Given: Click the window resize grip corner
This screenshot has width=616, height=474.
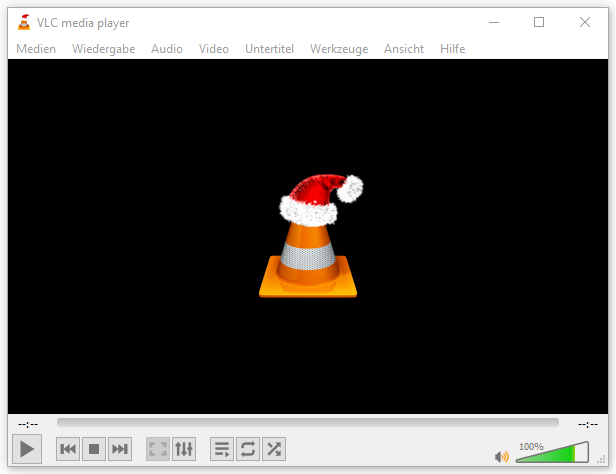Looking at the screenshot, I should (601, 460).
